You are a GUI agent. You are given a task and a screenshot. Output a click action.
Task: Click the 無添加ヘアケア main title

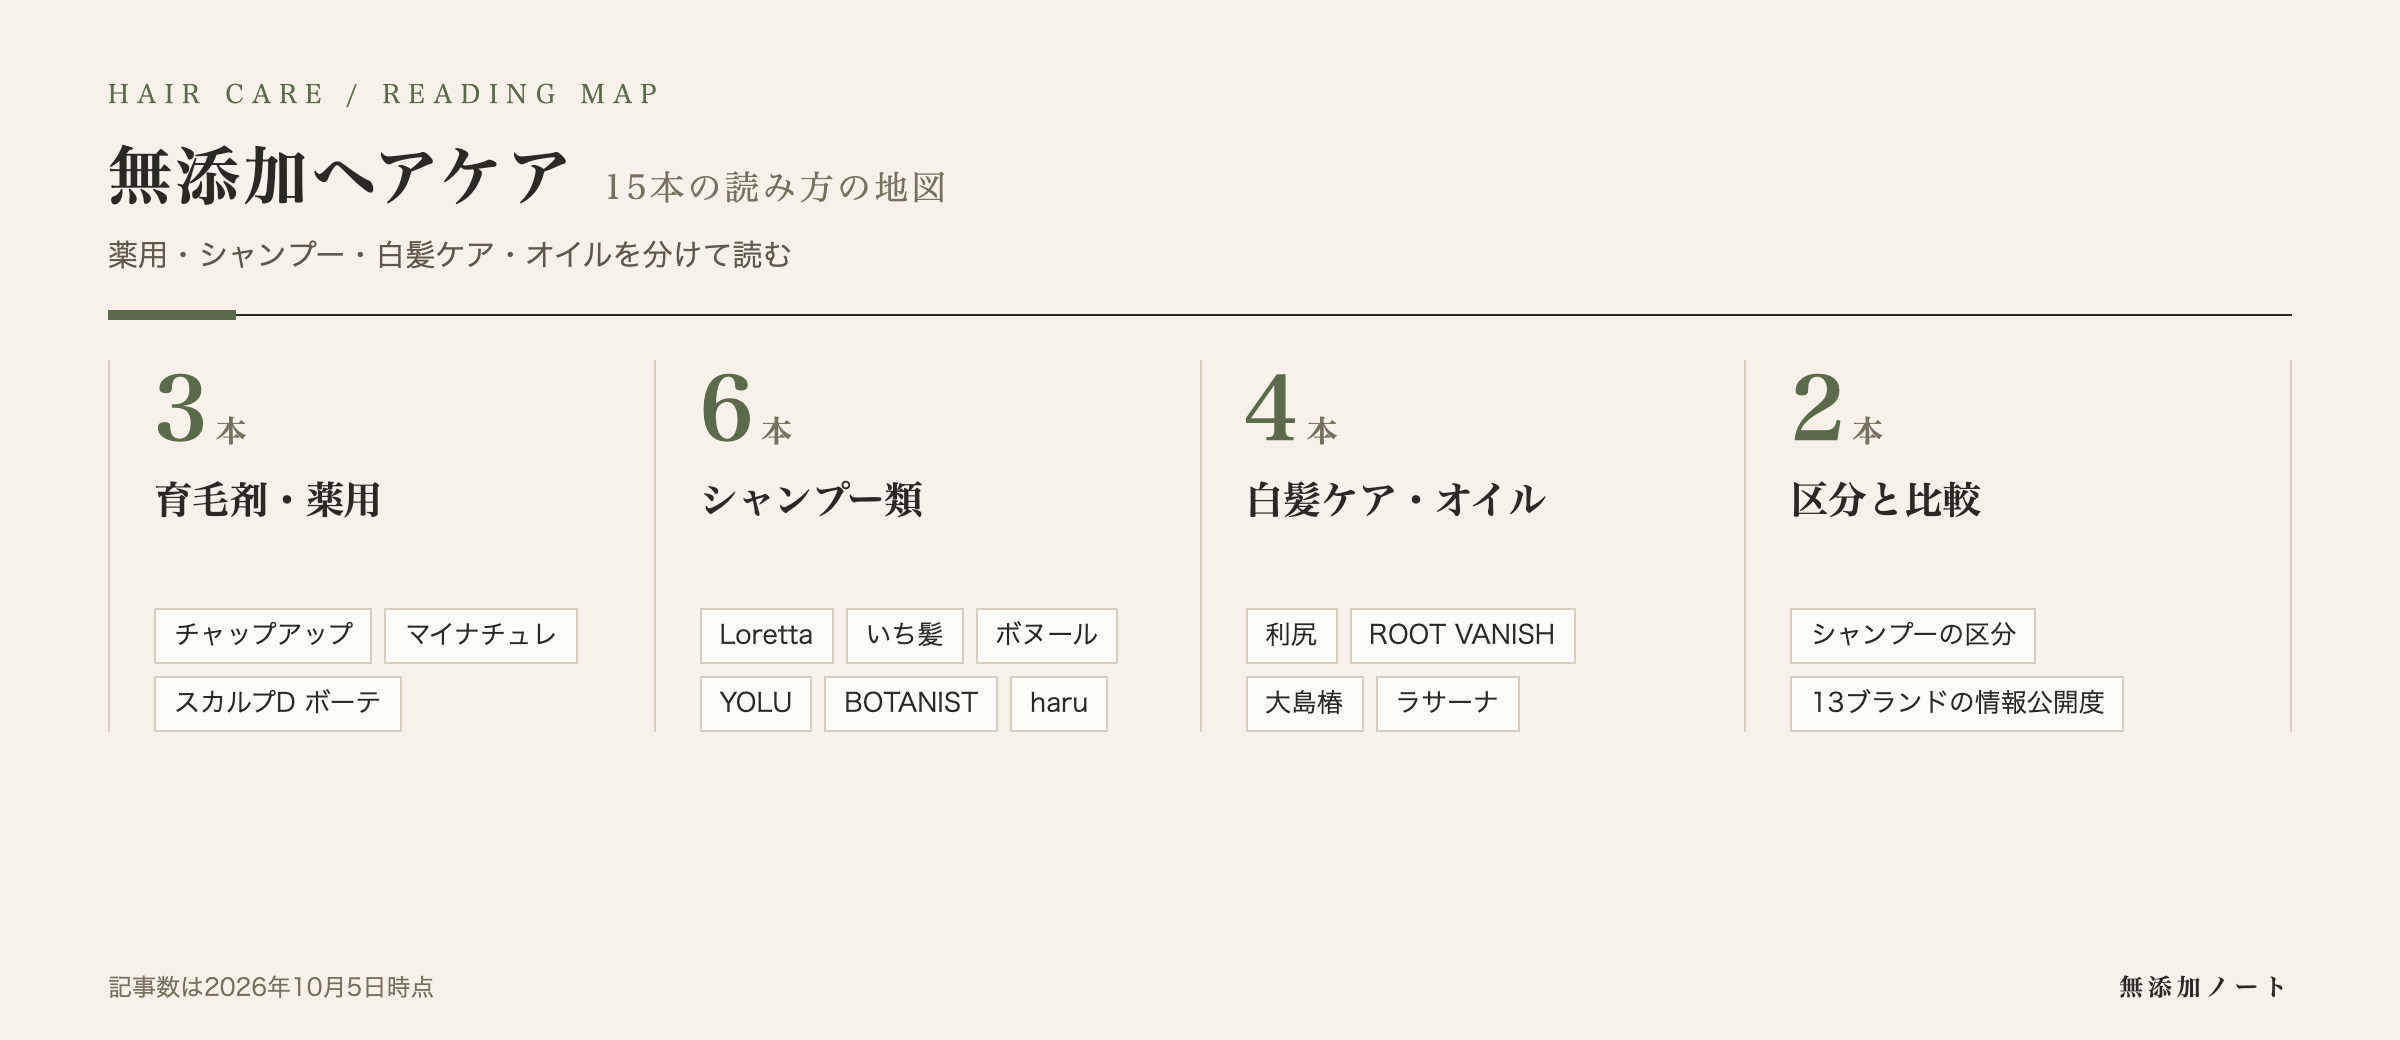339,176
